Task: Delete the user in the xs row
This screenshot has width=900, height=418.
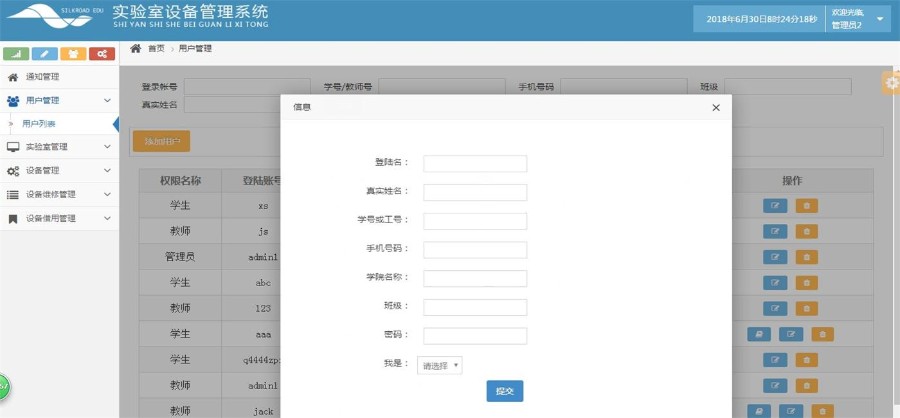Action: [806, 206]
